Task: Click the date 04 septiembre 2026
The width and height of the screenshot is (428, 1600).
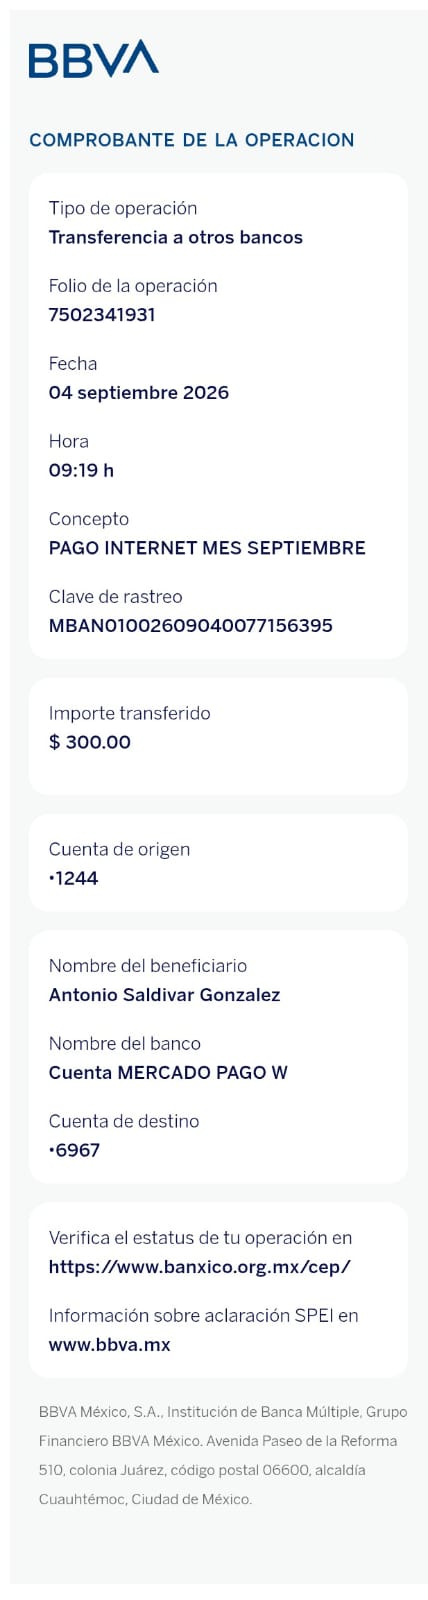Action: coord(139,393)
